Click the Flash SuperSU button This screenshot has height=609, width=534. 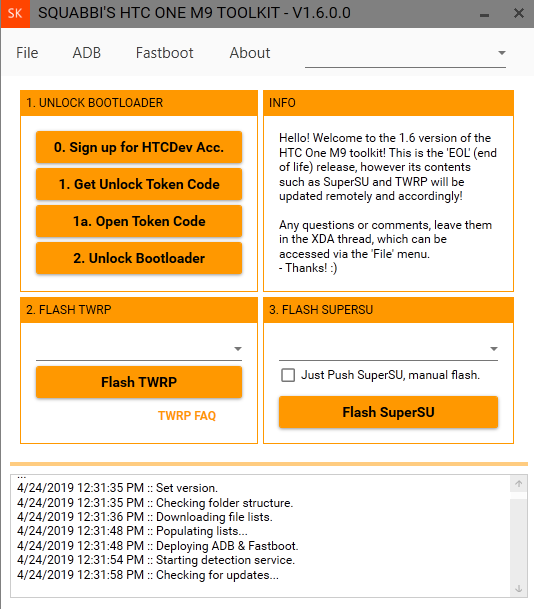388,412
